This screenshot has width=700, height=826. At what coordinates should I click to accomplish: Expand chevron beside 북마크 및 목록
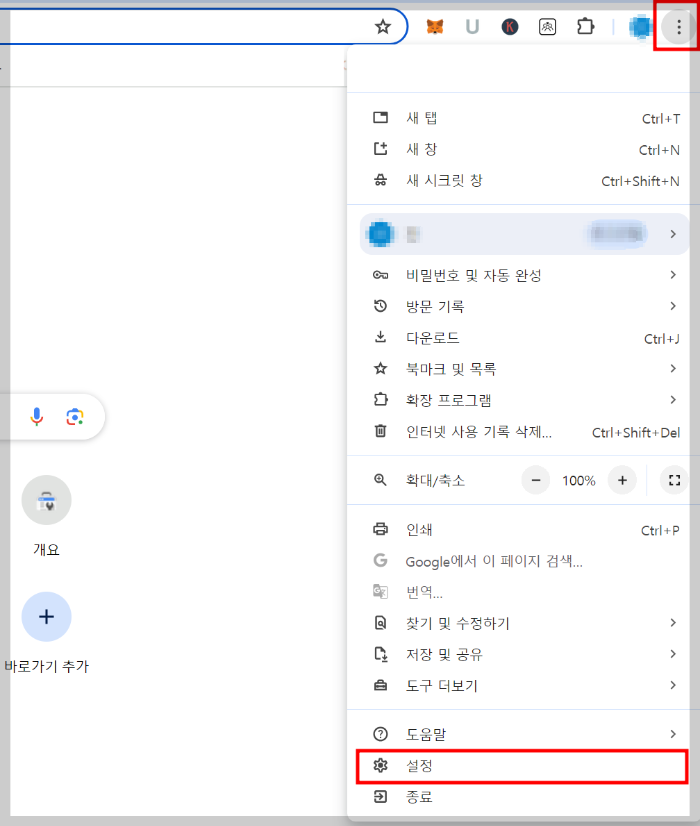tap(673, 368)
